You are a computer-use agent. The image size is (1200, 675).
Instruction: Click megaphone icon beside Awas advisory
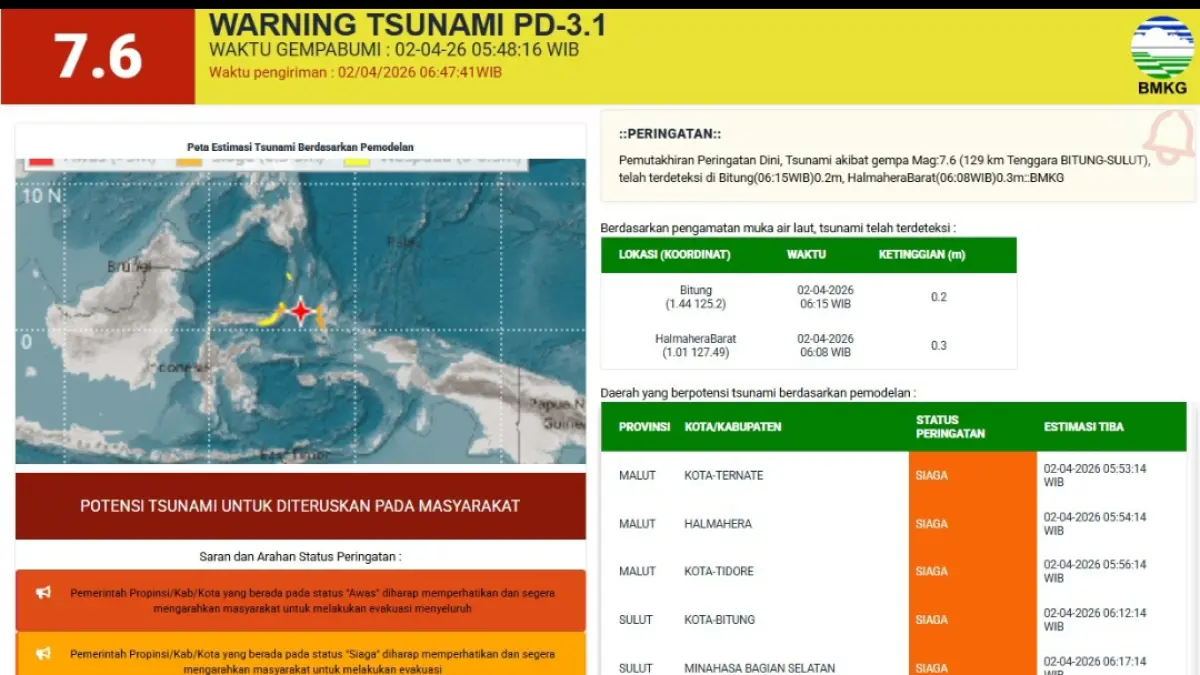[x=43, y=593]
